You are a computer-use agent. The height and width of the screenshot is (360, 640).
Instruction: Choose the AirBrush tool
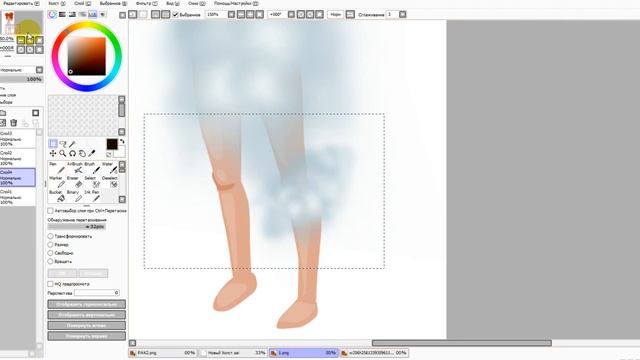point(75,168)
